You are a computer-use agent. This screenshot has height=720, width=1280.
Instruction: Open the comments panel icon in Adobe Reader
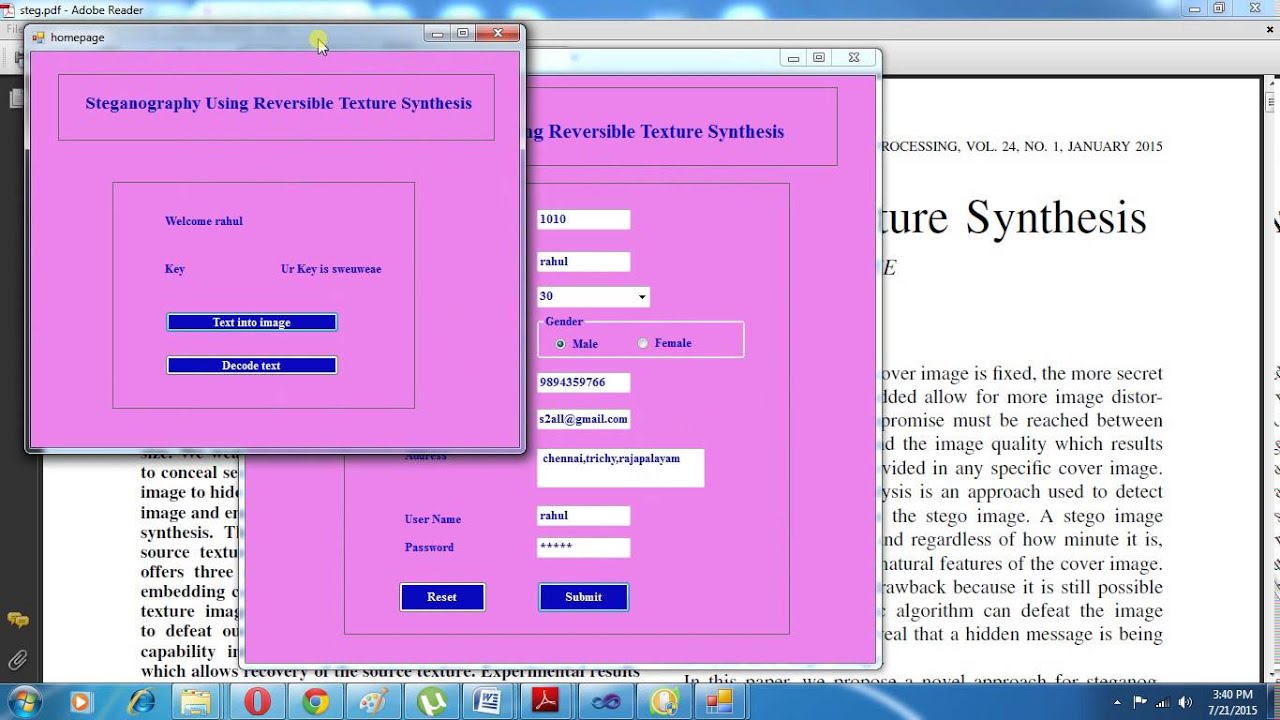pos(17,620)
